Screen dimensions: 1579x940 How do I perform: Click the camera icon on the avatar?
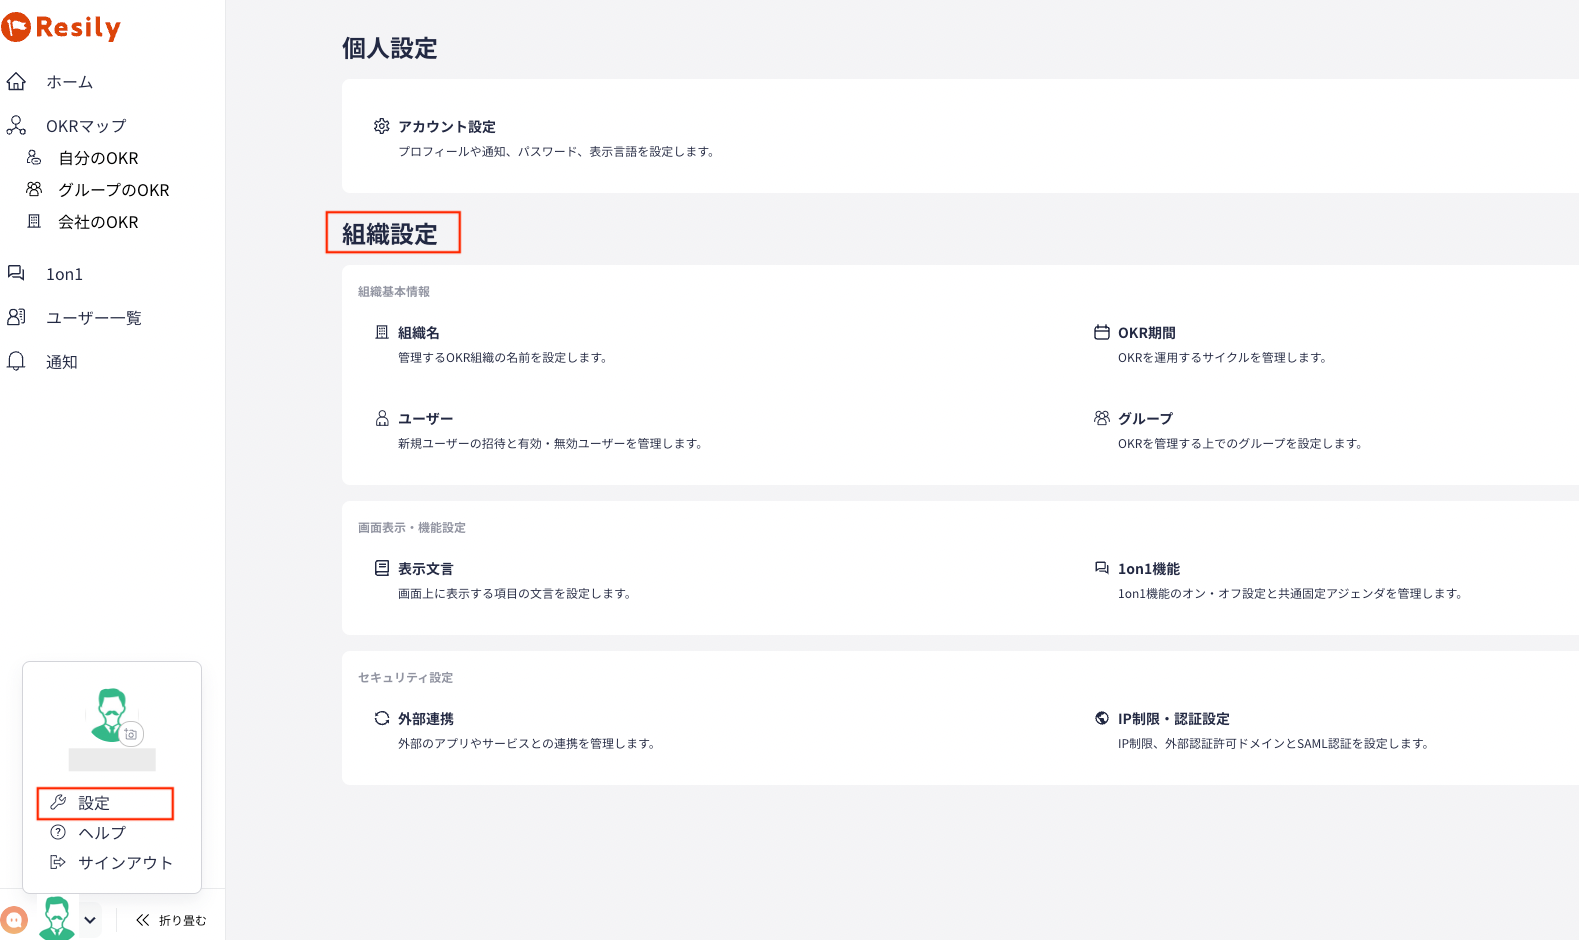point(131,734)
